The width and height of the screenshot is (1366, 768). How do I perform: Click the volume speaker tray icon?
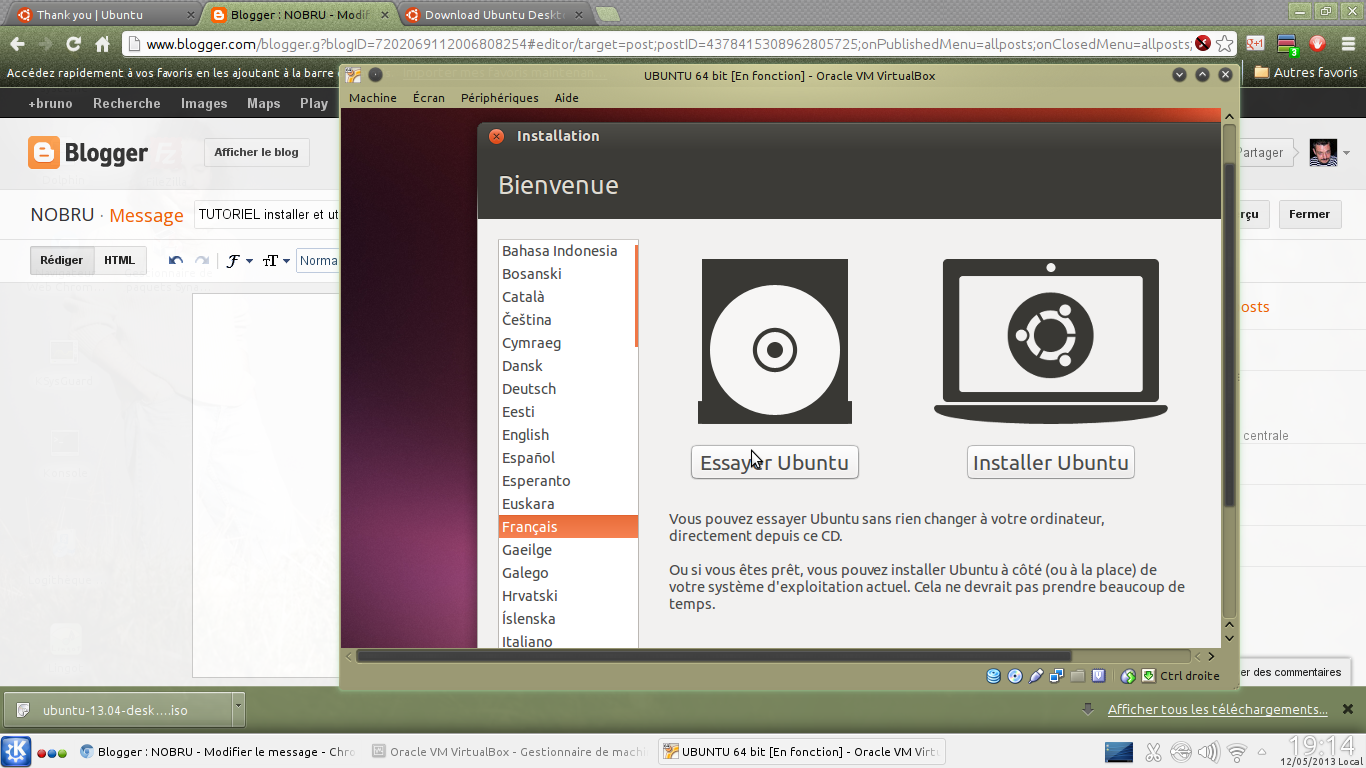click(x=1209, y=752)
